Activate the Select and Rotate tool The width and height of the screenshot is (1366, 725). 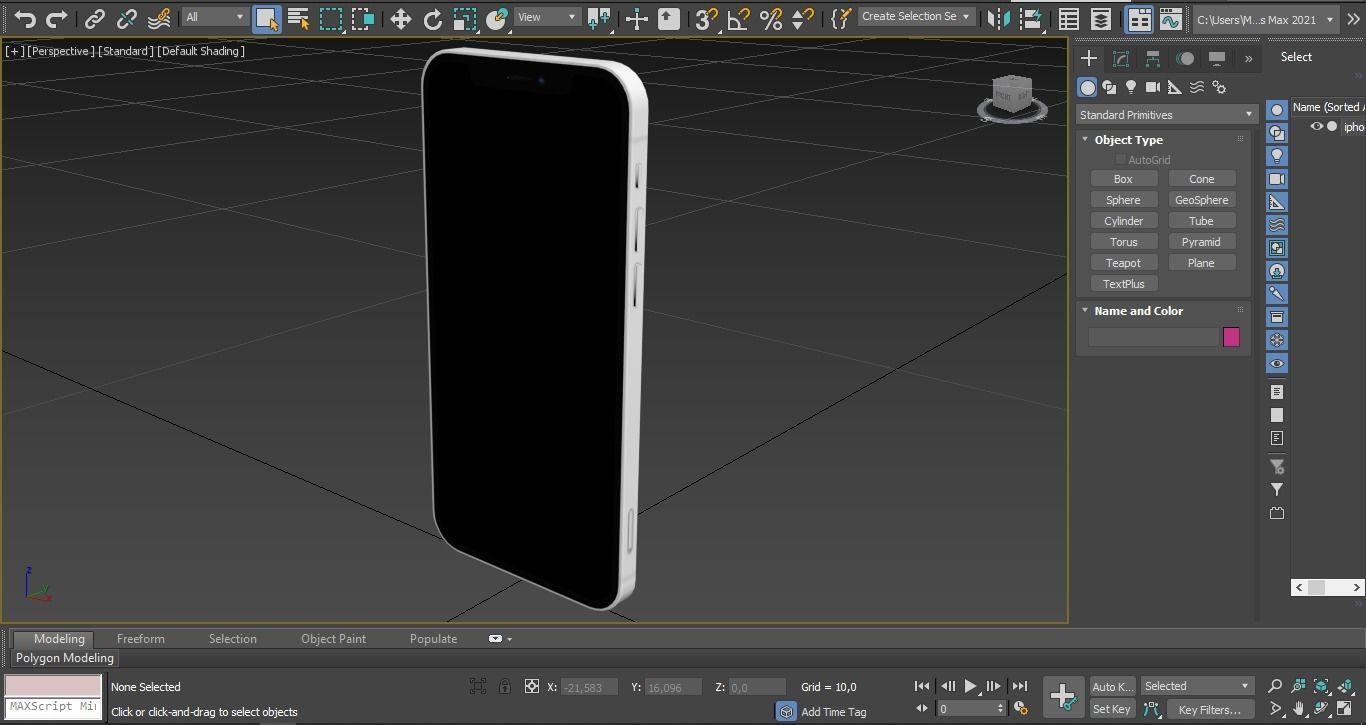tap(432, 18)
